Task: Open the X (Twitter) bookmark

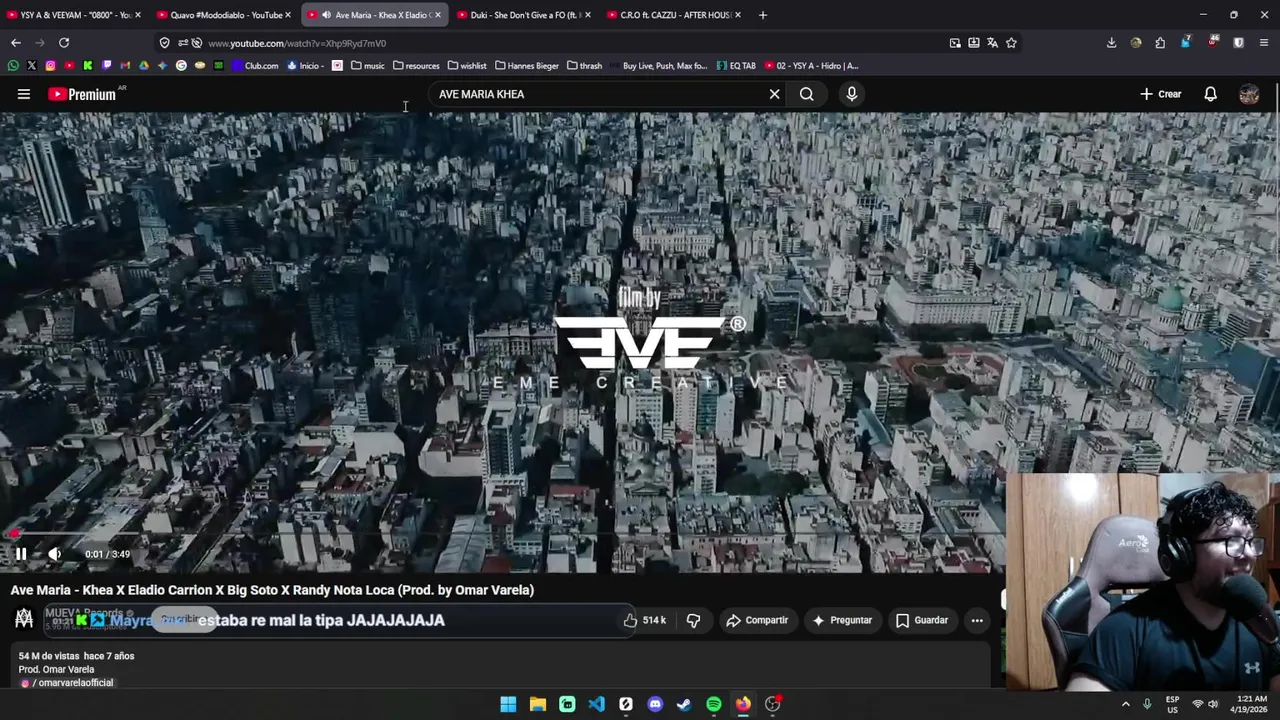Action: click(31, 66)
